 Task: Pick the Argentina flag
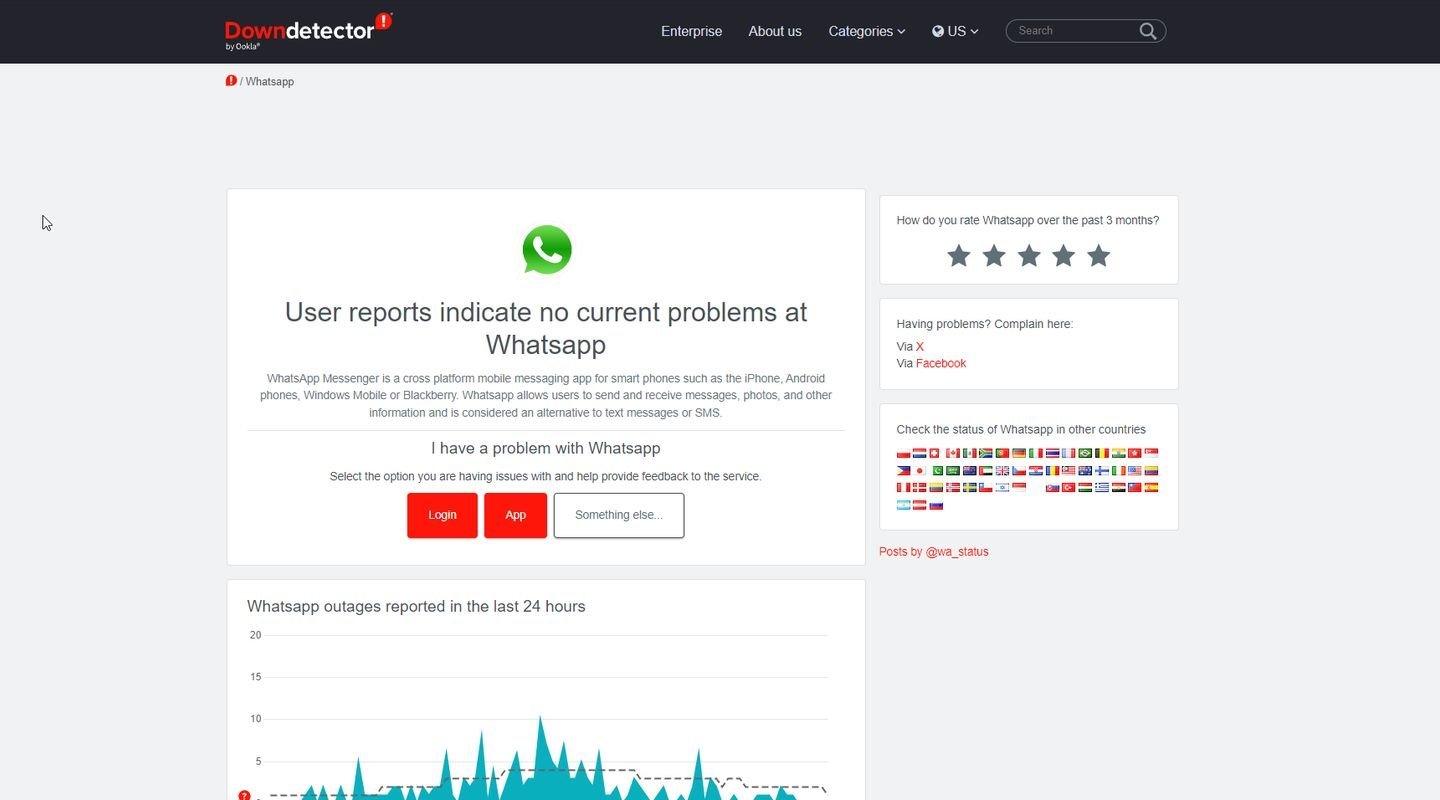904,505
